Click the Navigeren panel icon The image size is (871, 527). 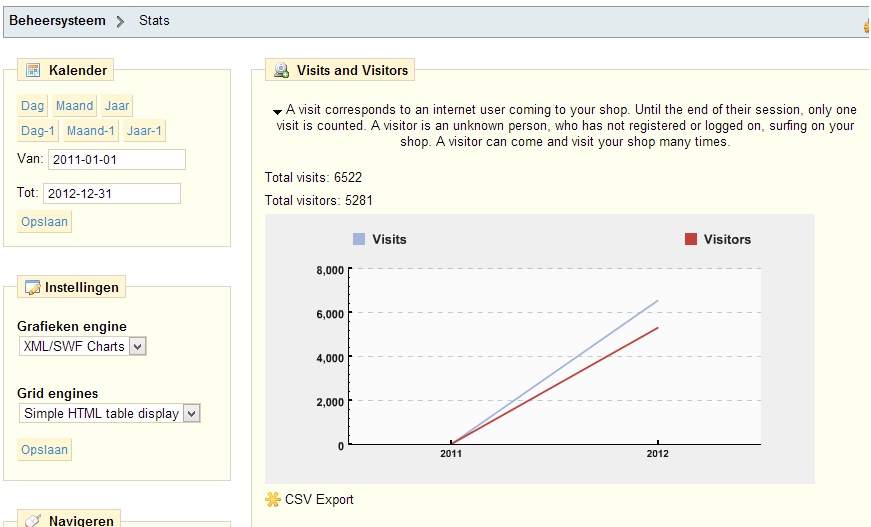click(x=33, y=520)
